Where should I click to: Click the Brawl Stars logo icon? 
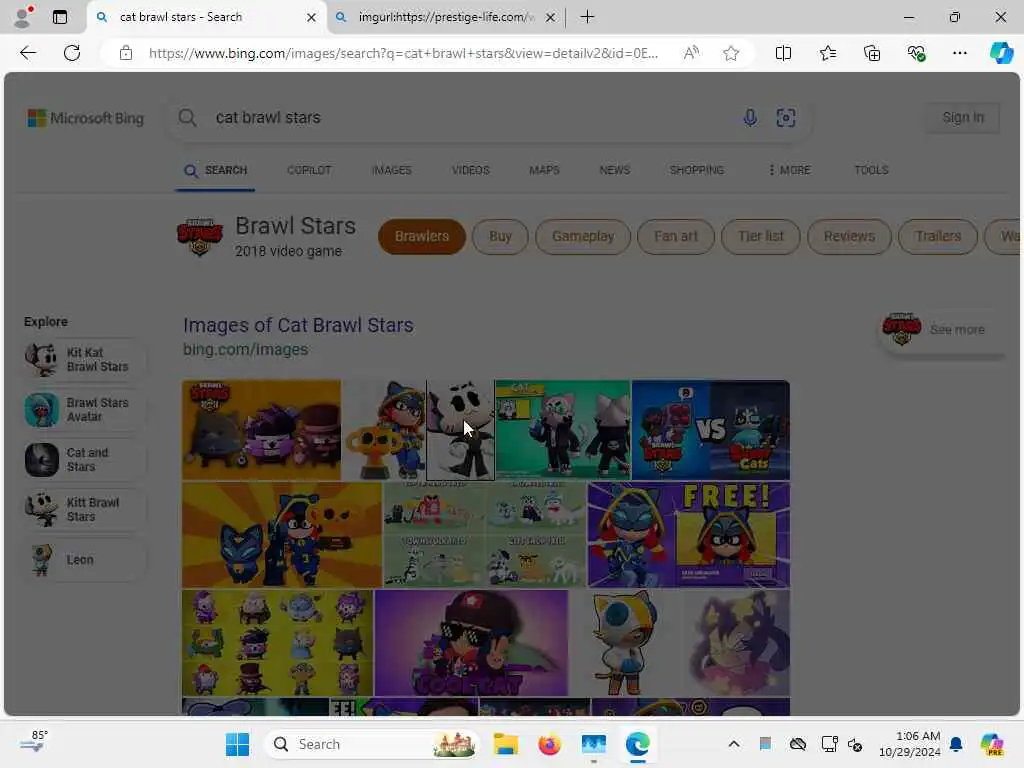click(200, 237)
